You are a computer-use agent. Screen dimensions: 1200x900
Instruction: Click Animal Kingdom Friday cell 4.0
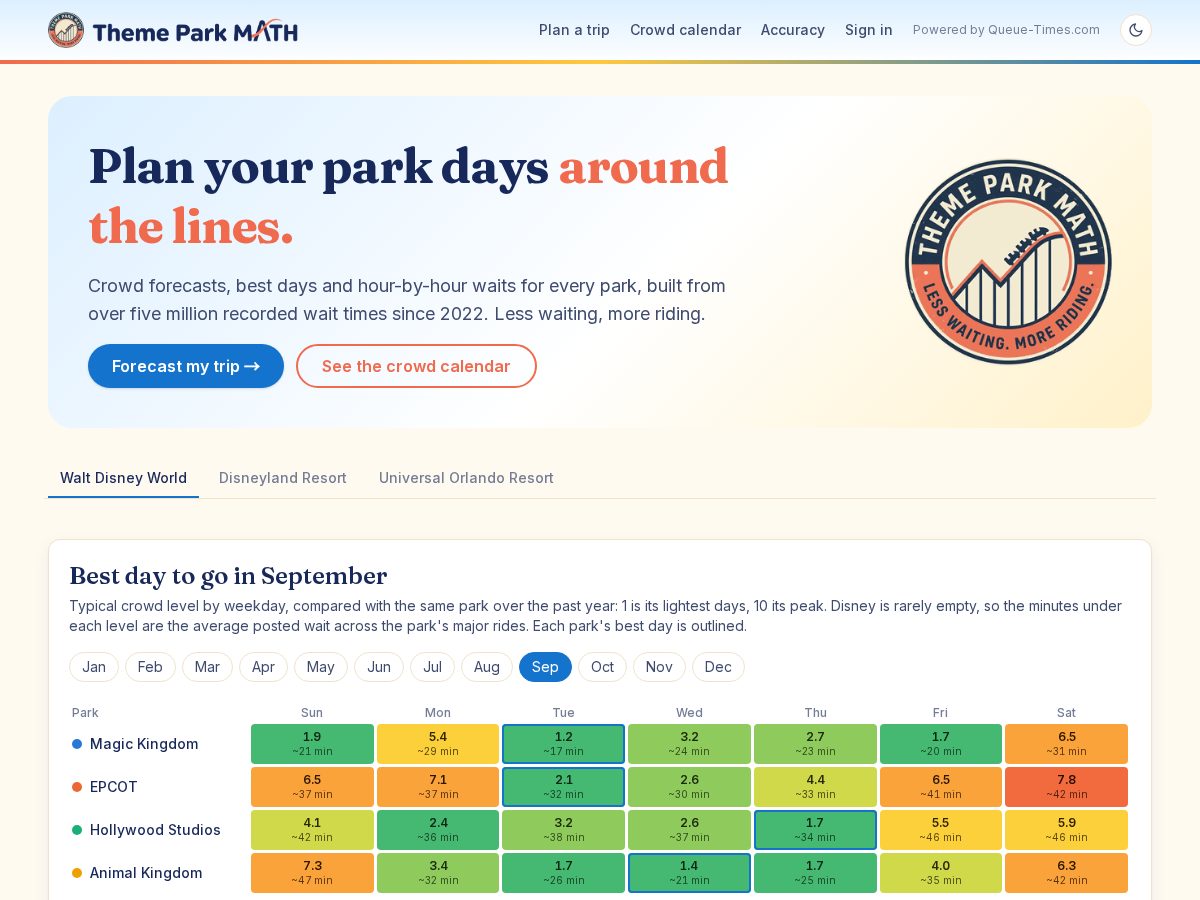(940, 873)
